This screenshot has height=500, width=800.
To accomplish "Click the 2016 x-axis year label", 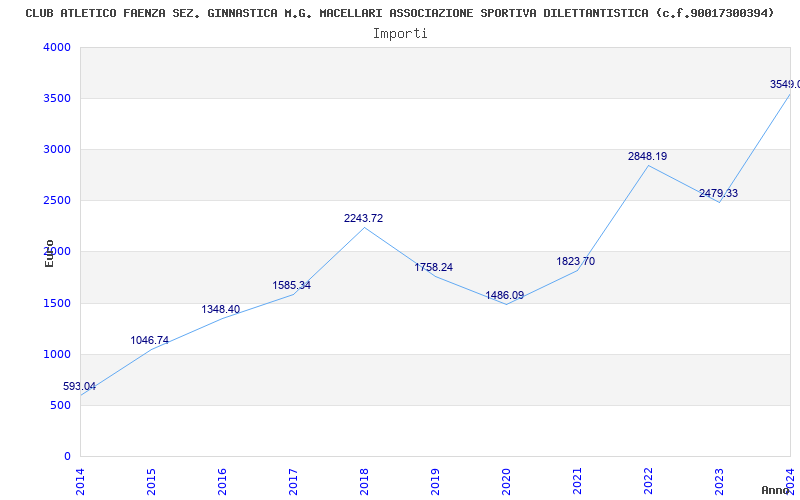I will (x=222, y=481).
